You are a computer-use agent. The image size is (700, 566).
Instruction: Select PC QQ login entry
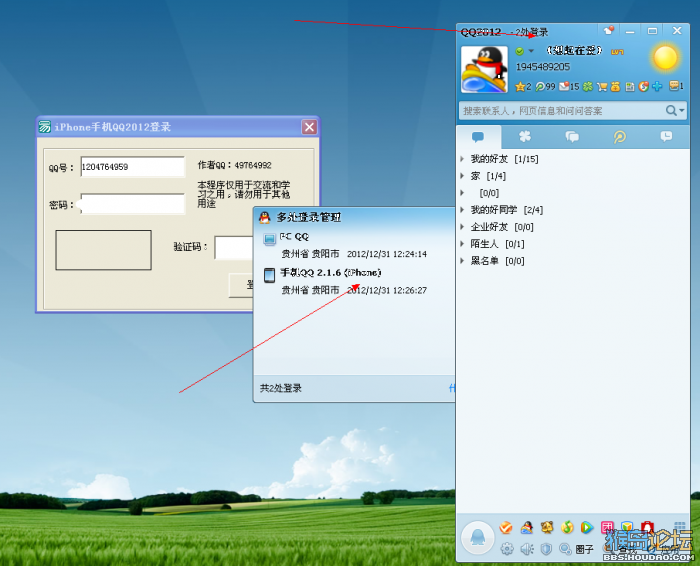click(354, 245)
